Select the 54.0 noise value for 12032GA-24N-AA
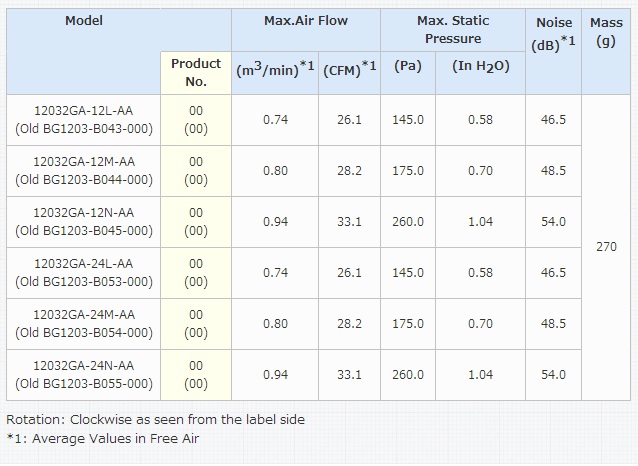Image resolution: width=638 pixels, height=466 pixels. 553,375
